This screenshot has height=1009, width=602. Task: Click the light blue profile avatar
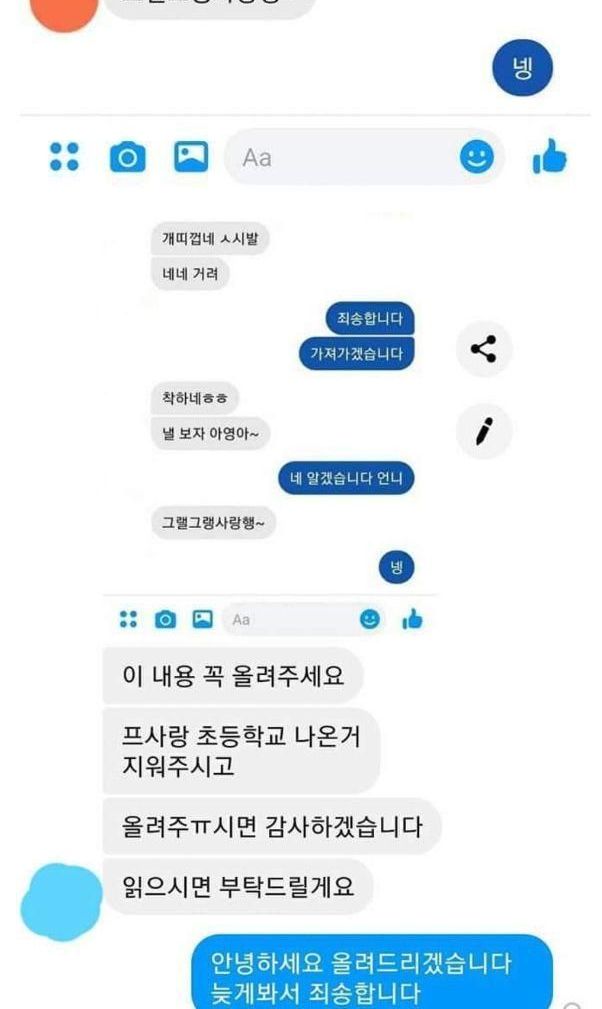tap(62, 902)
